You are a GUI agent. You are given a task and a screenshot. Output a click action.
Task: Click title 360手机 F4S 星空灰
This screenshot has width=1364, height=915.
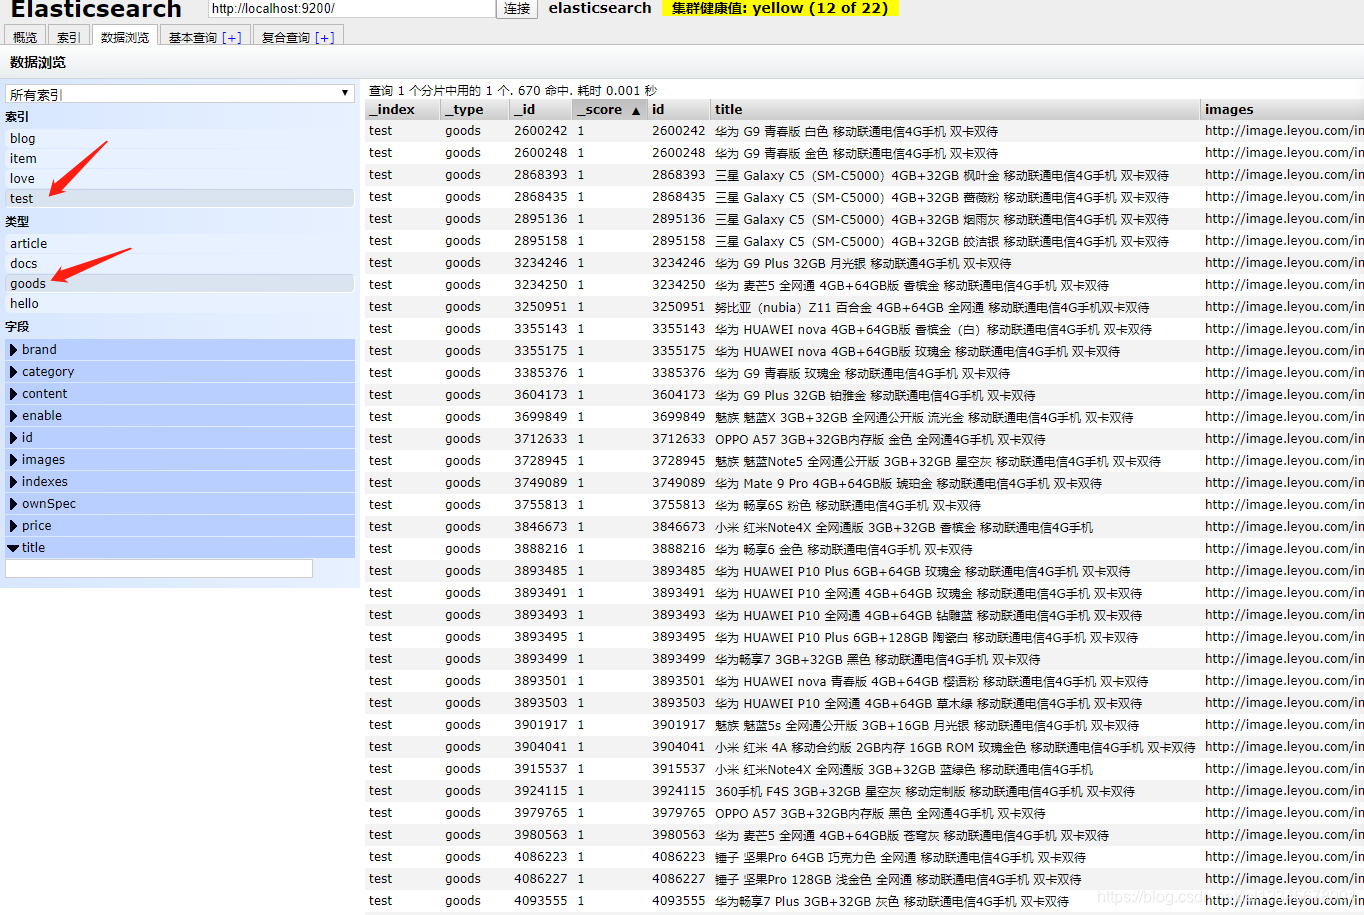[x=925, y=791]
